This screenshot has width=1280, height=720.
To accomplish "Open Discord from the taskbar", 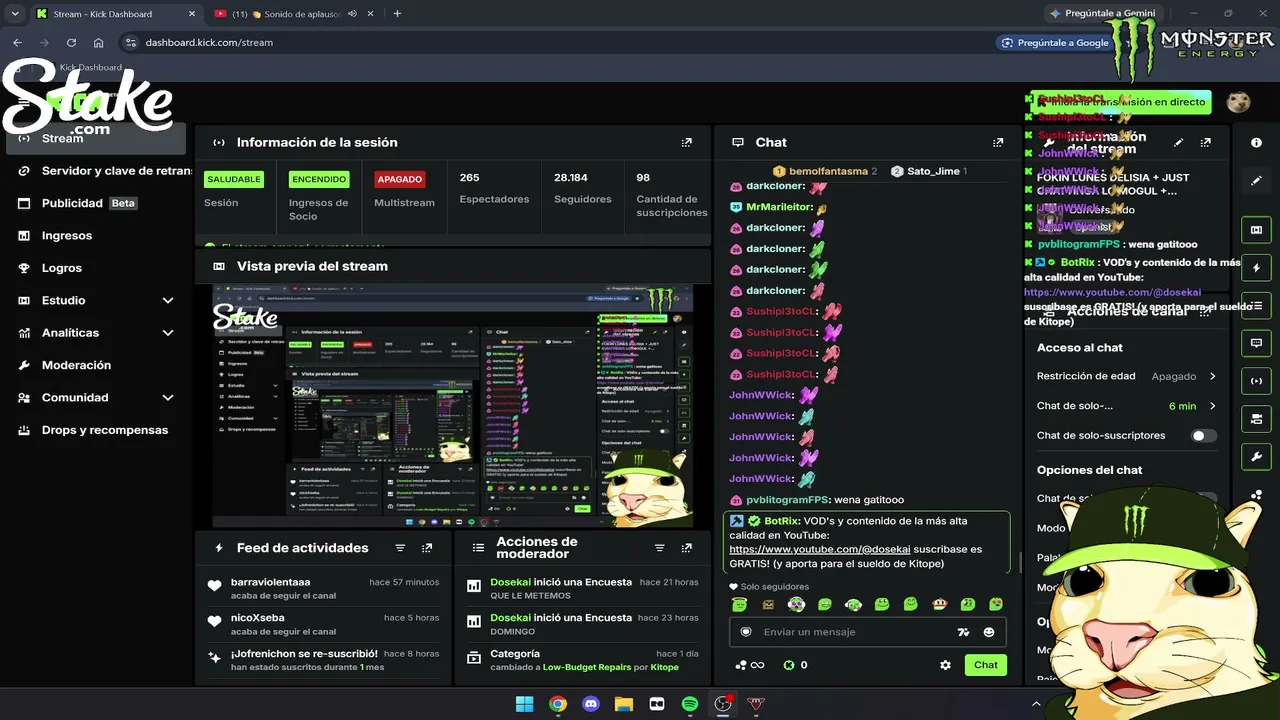I will [591, 704].
